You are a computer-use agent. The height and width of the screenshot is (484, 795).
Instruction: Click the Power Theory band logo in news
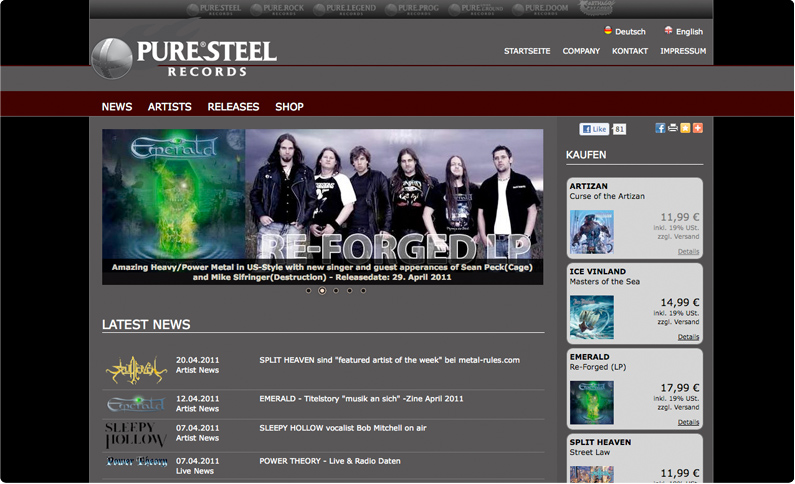coord(137,461)
